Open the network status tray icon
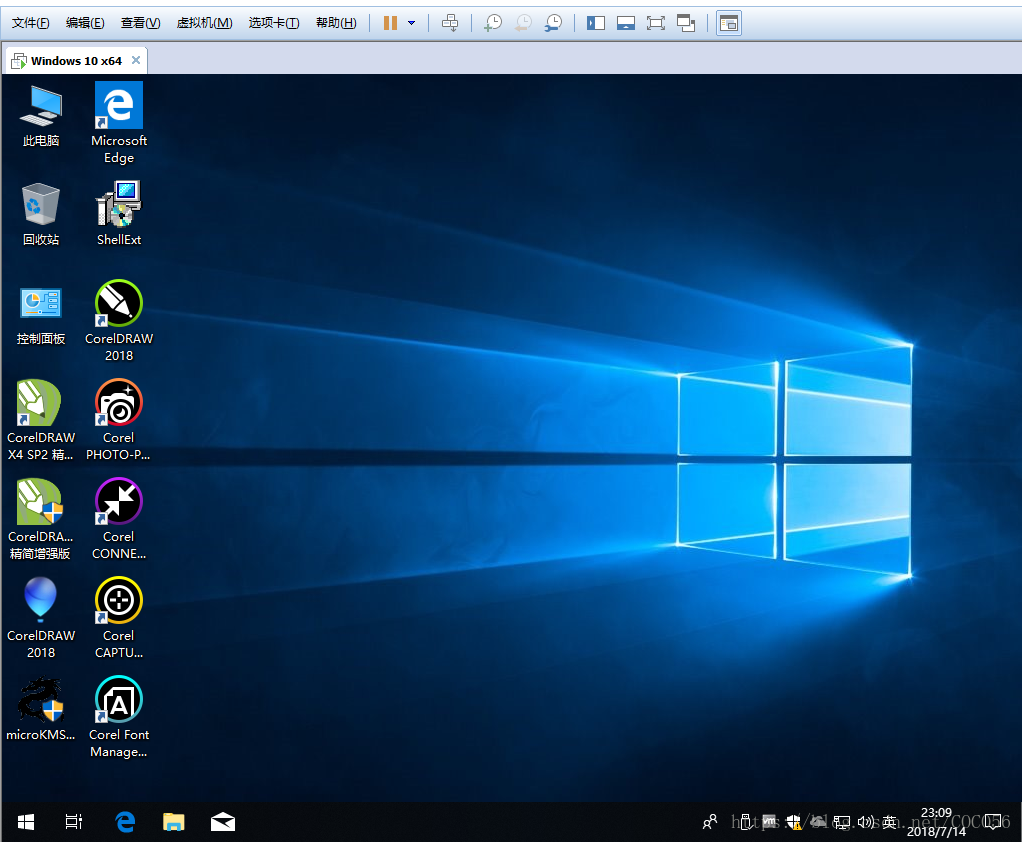This screenshot has width=1022, height=842. (x=842, y=822)
